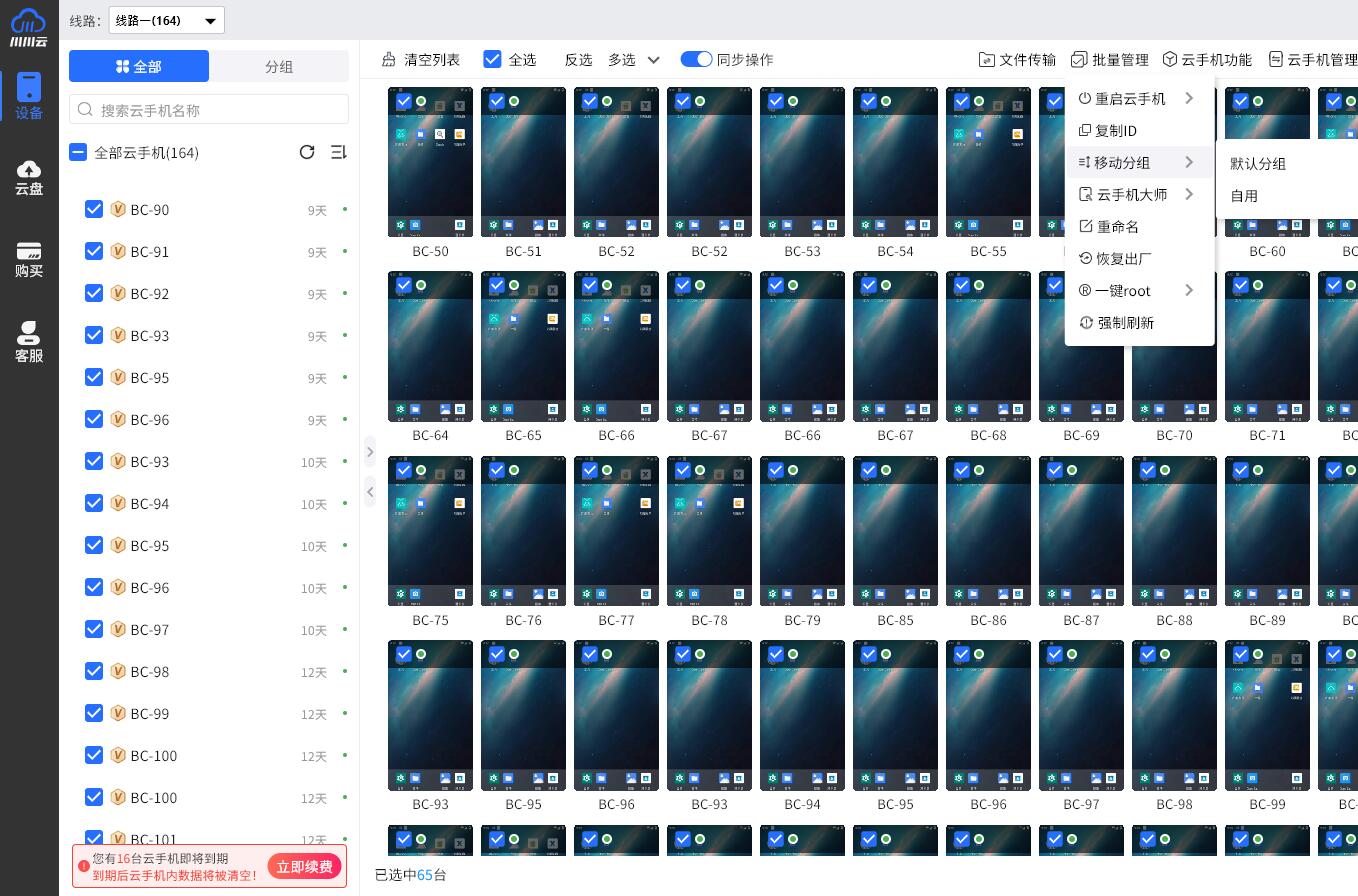
Task: Open 客服 customer service in sidebar
Action: 29,342
